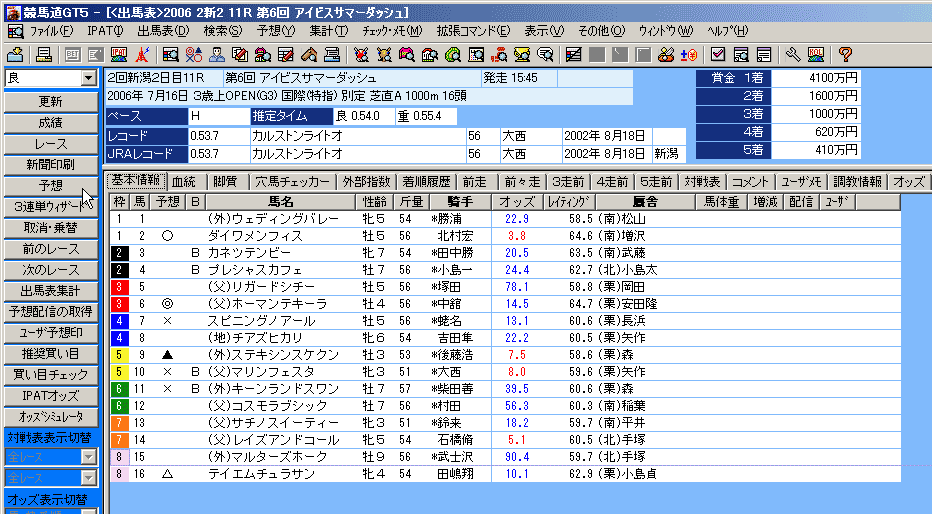
Task: Click the BET toolbar icon
Action: [x=72, y=54]
